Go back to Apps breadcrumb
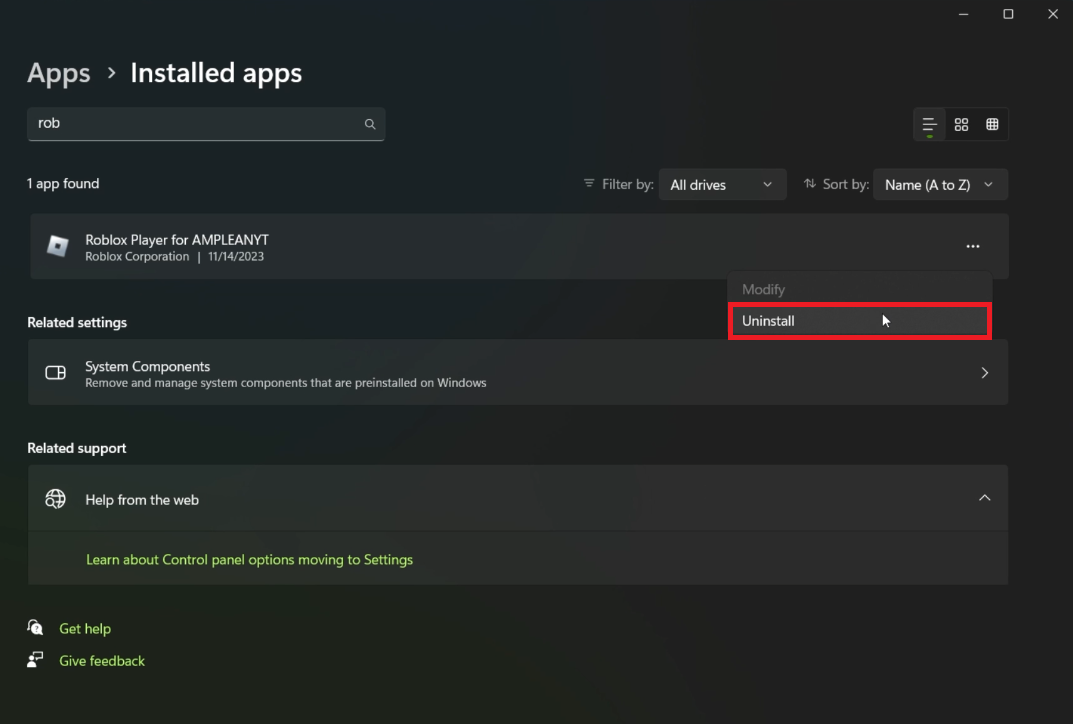This screenshot has width=1073, height=724. pos(59,73)
